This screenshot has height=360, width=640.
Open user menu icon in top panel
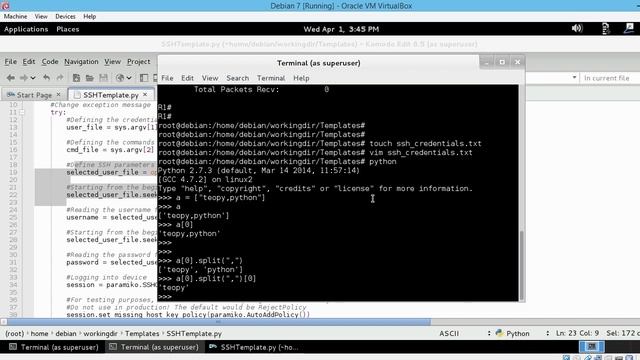point(629,28)
